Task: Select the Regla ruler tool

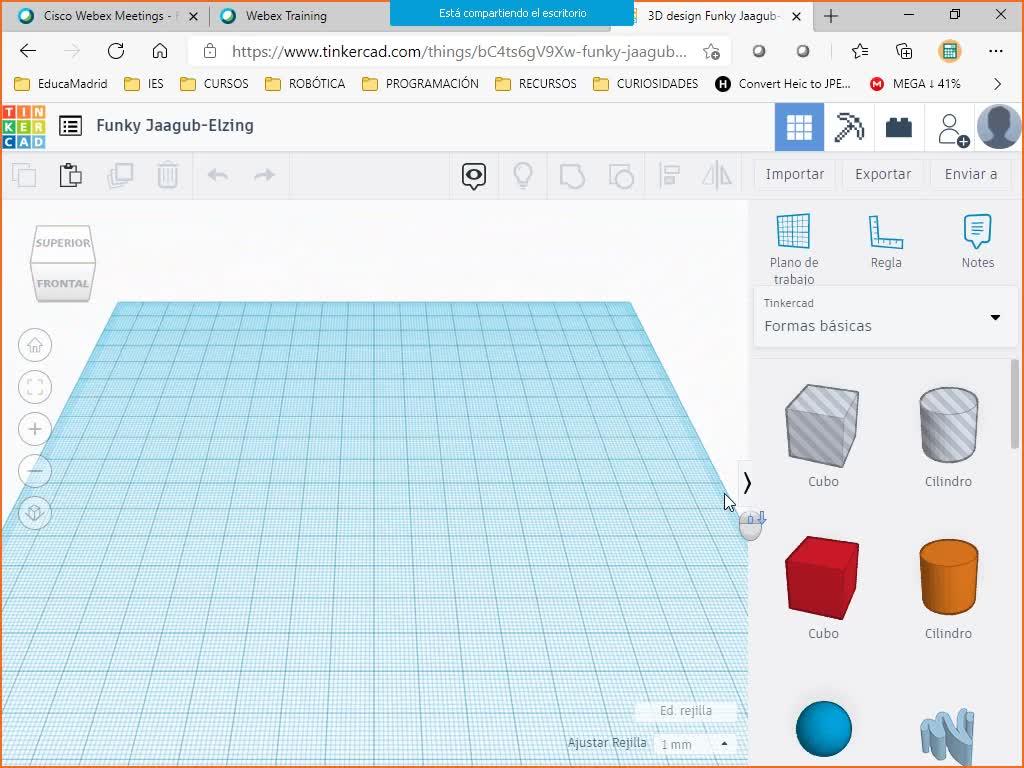Action: pos(886,242)
